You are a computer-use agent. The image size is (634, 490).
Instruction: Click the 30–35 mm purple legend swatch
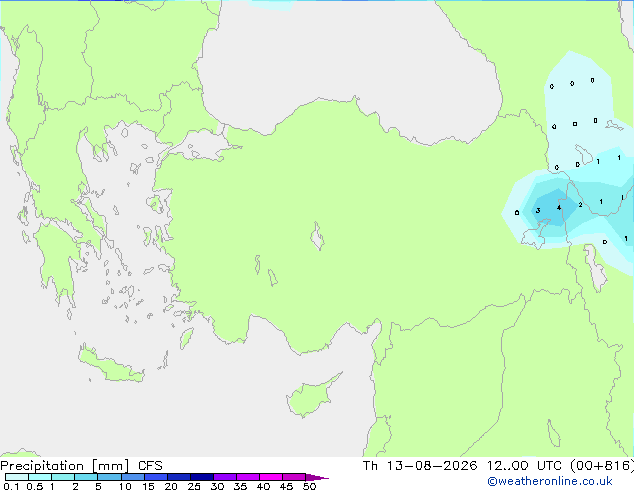(225, 477)
